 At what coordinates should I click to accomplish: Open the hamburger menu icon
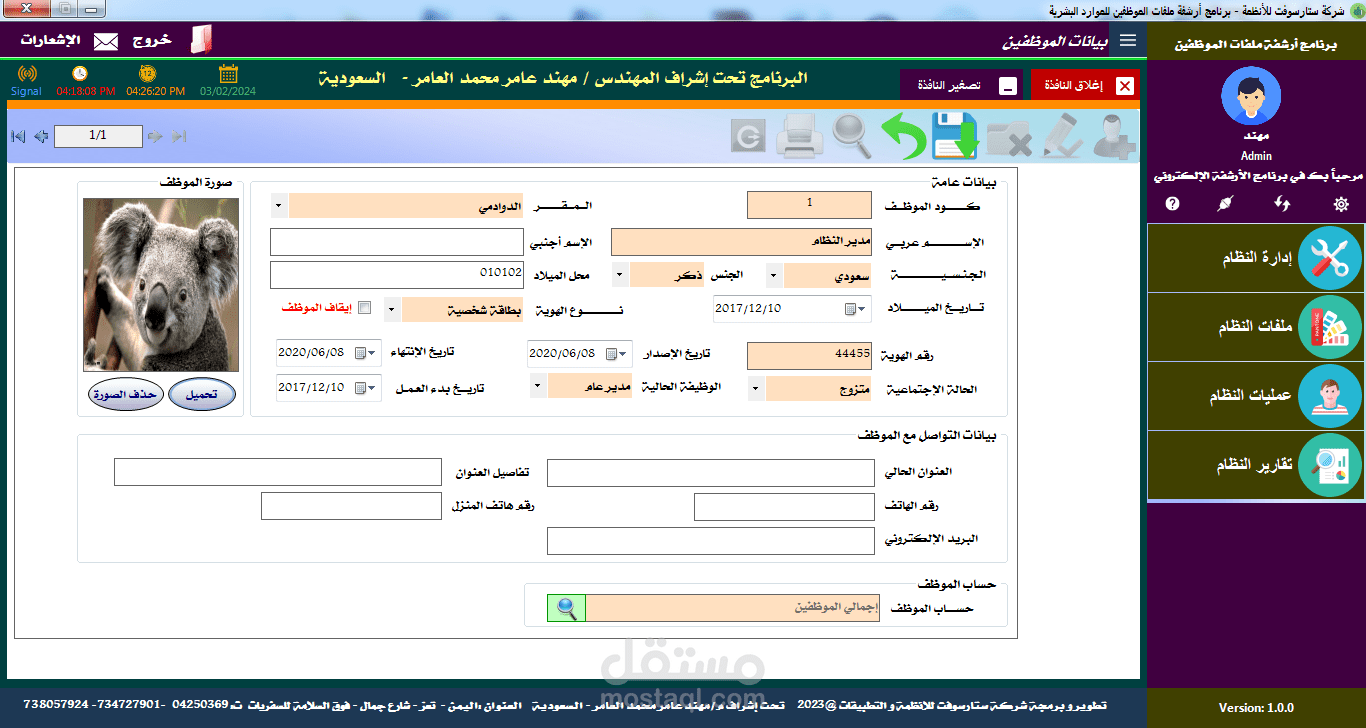(x=1128, y=40)
